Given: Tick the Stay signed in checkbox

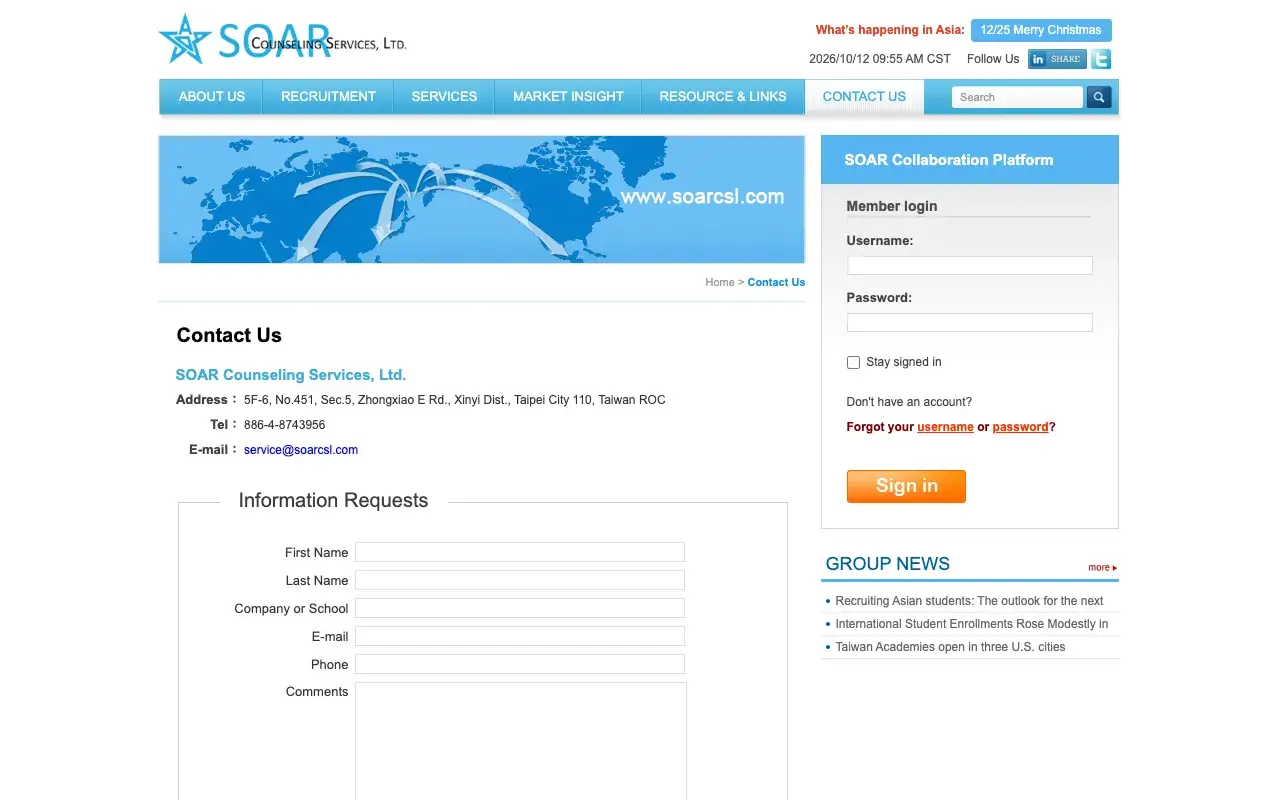Looking at the screenshot, I should (853, 363).
